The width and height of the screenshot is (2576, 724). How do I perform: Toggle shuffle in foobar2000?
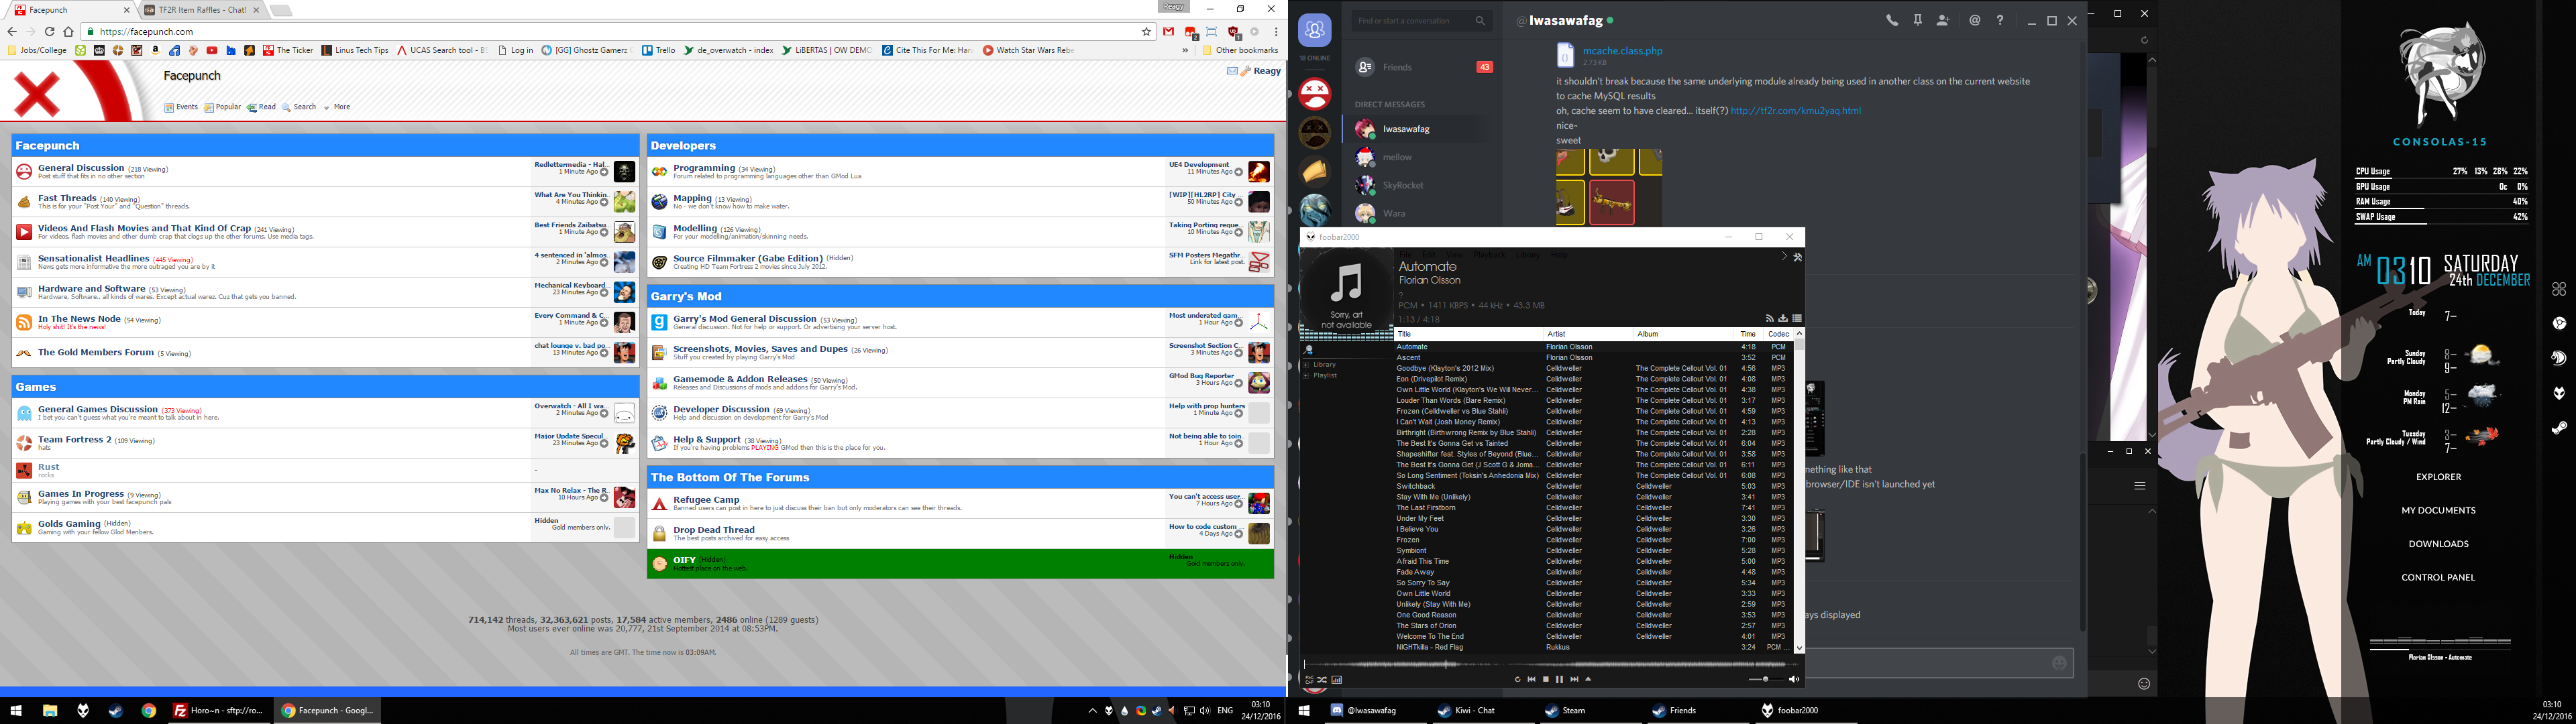point(1322,680)
